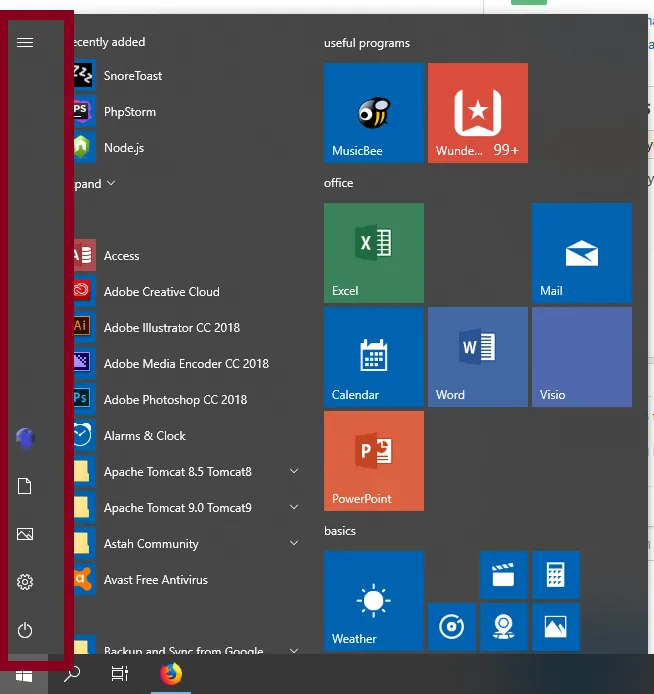Viewport: 654px width, 694px height.
Task: Expand the recently added list
Action: [94, 184]
